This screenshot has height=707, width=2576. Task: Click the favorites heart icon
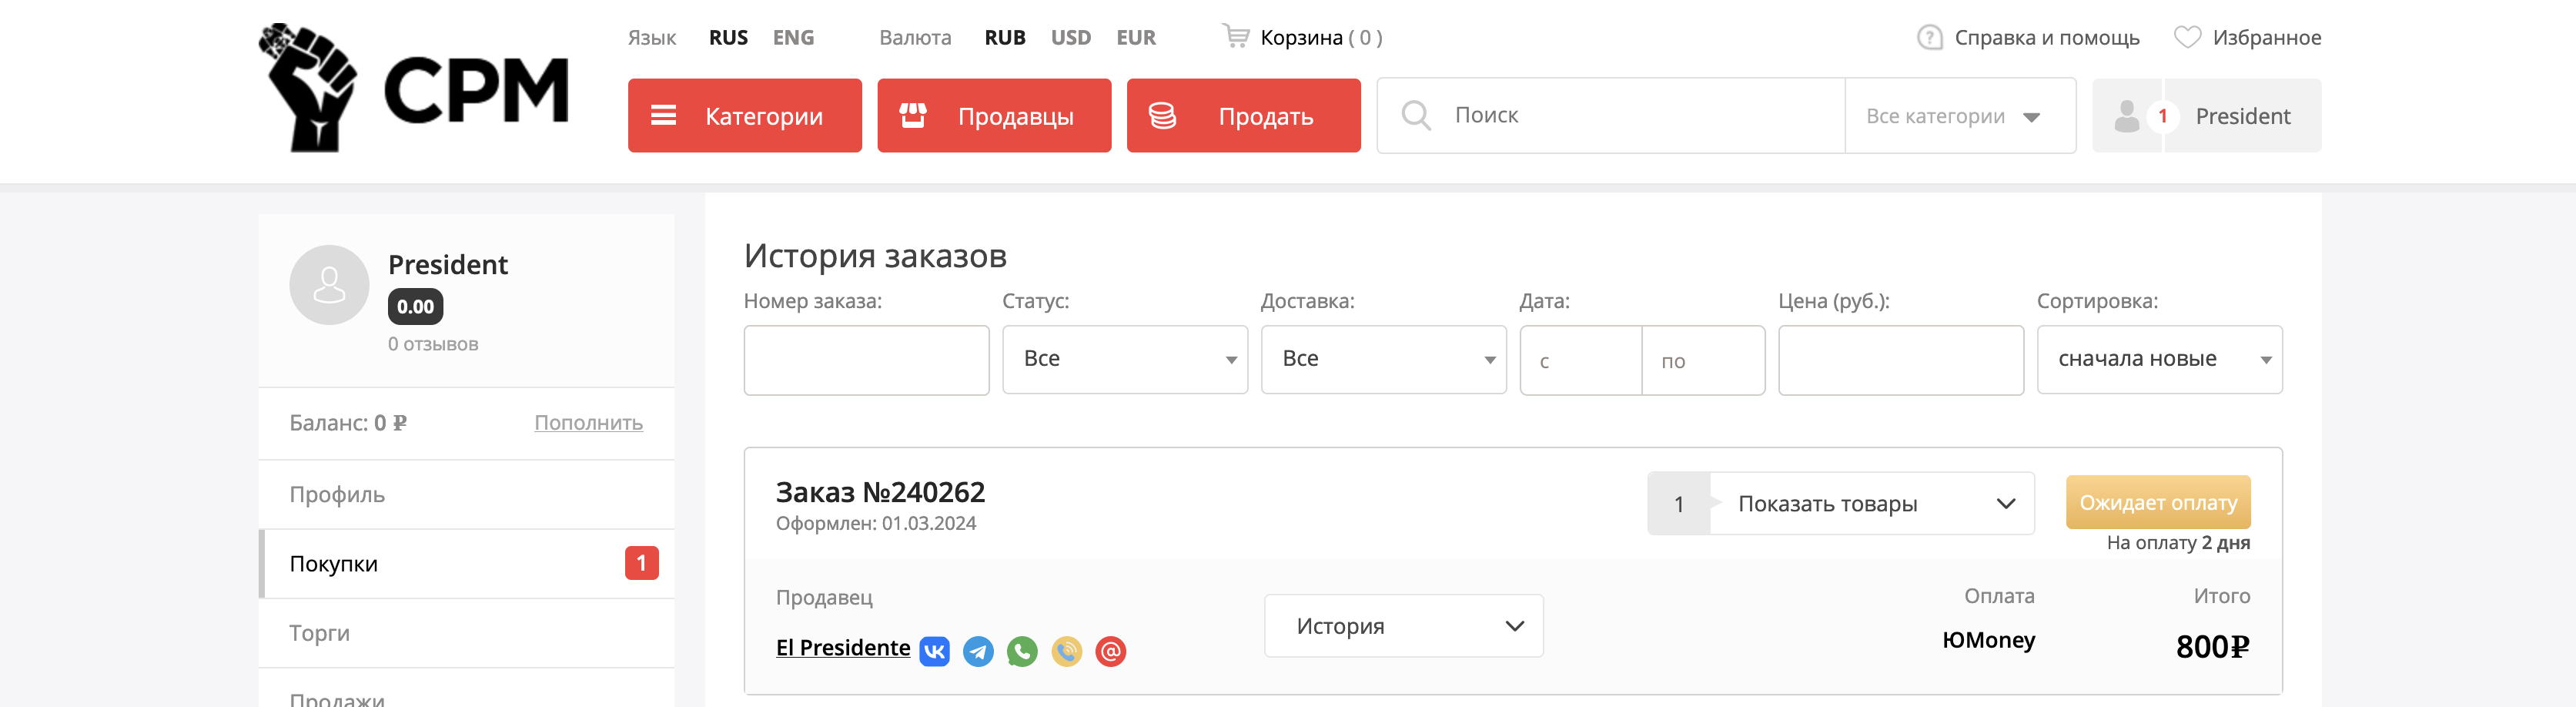2187,38
